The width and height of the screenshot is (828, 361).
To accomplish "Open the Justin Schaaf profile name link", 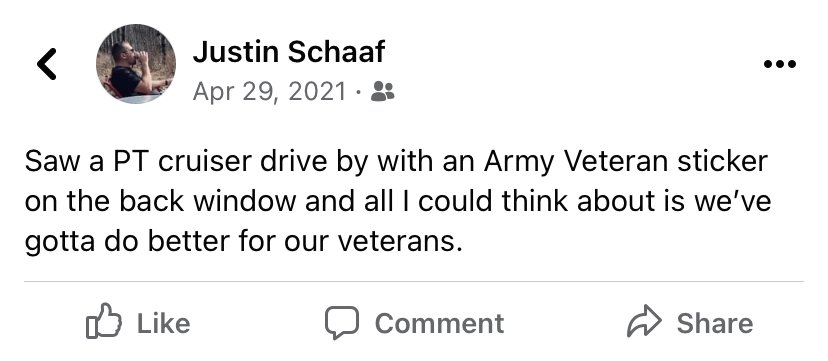I will (x=289, y=52).
